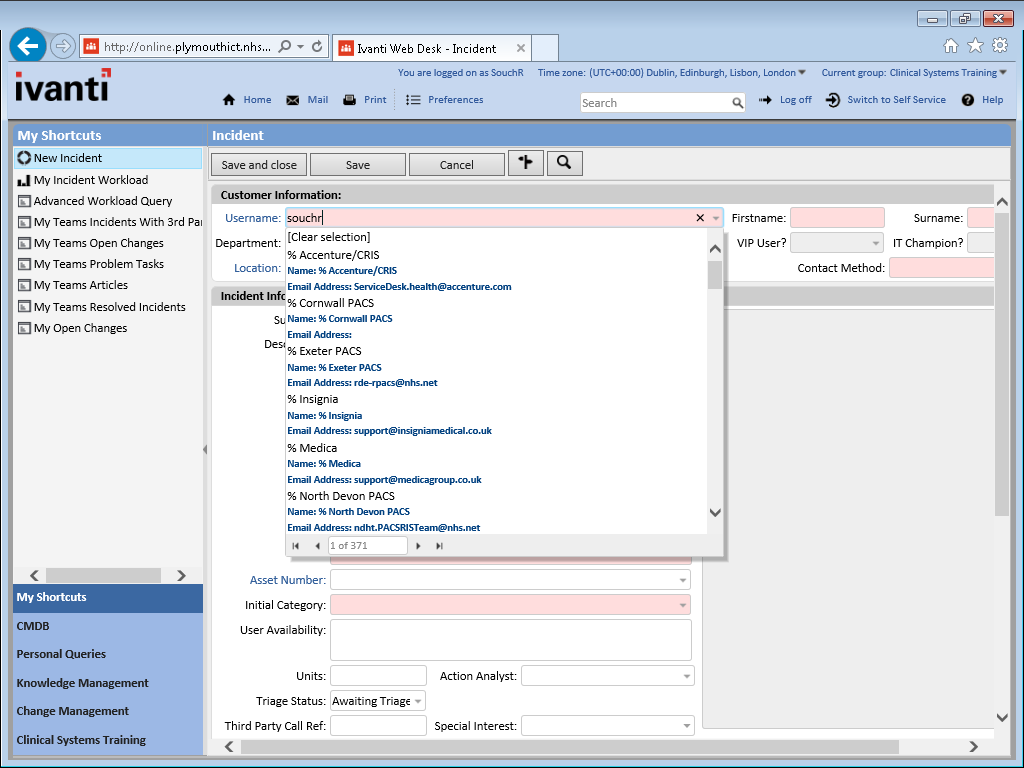Open the Knowledge Management navigation section
This screenshot has width=1024, height=768.
coord(108,682)
